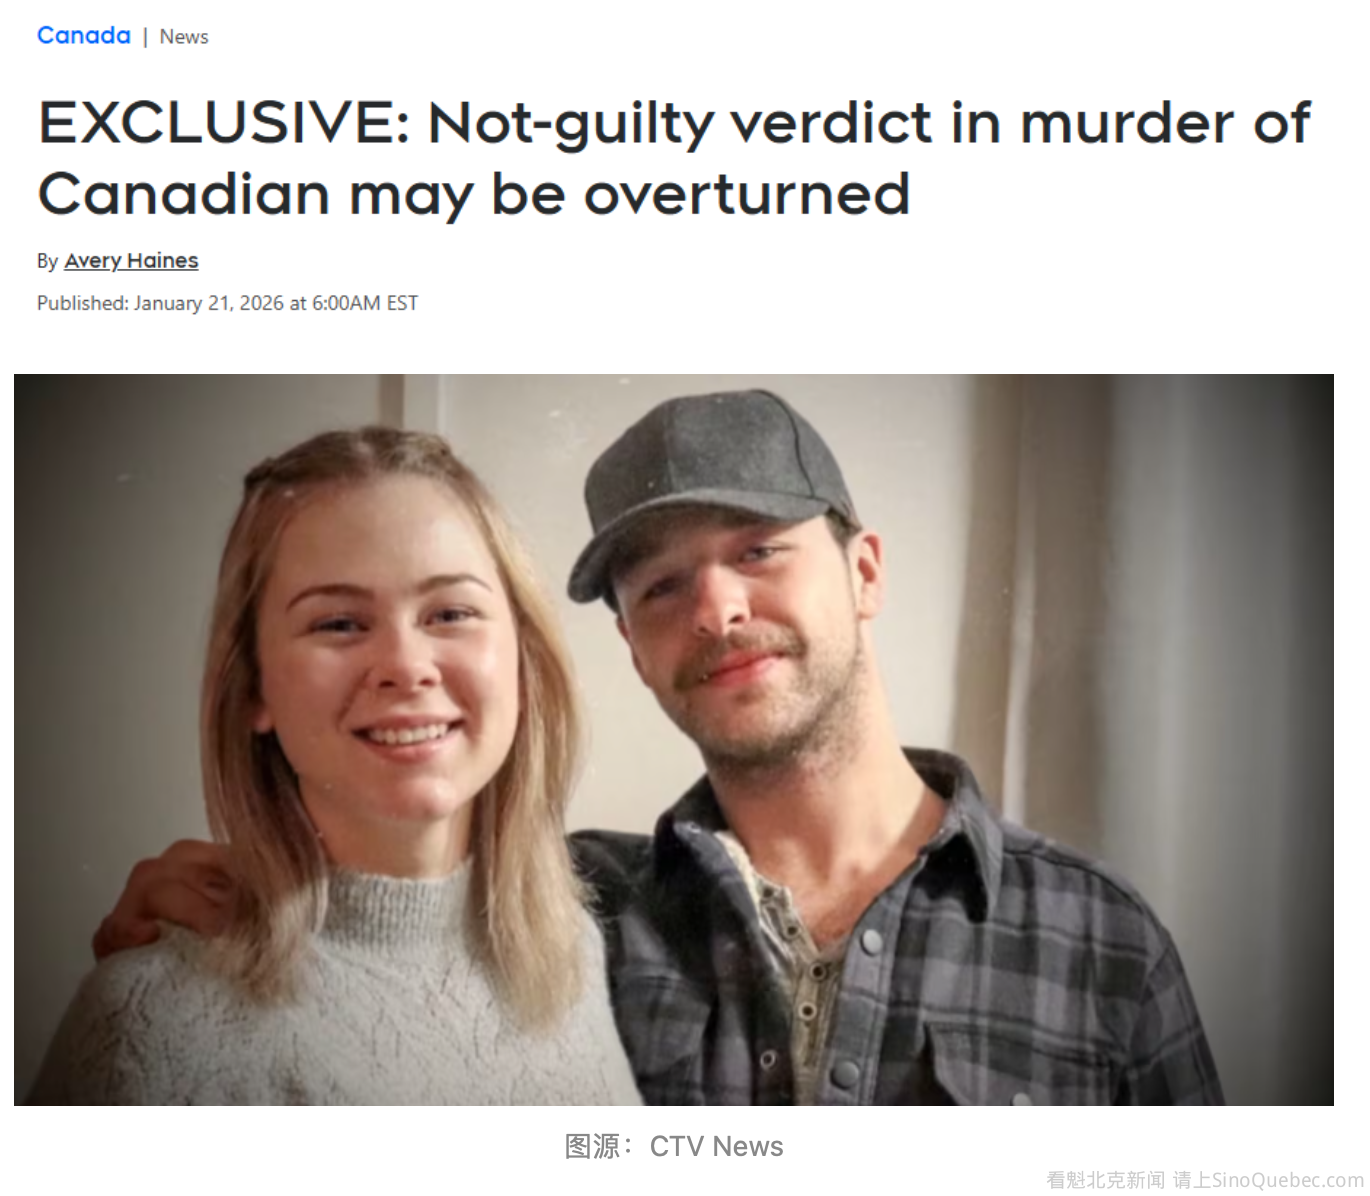Click the News breadcrumb label

pos(184,37)
